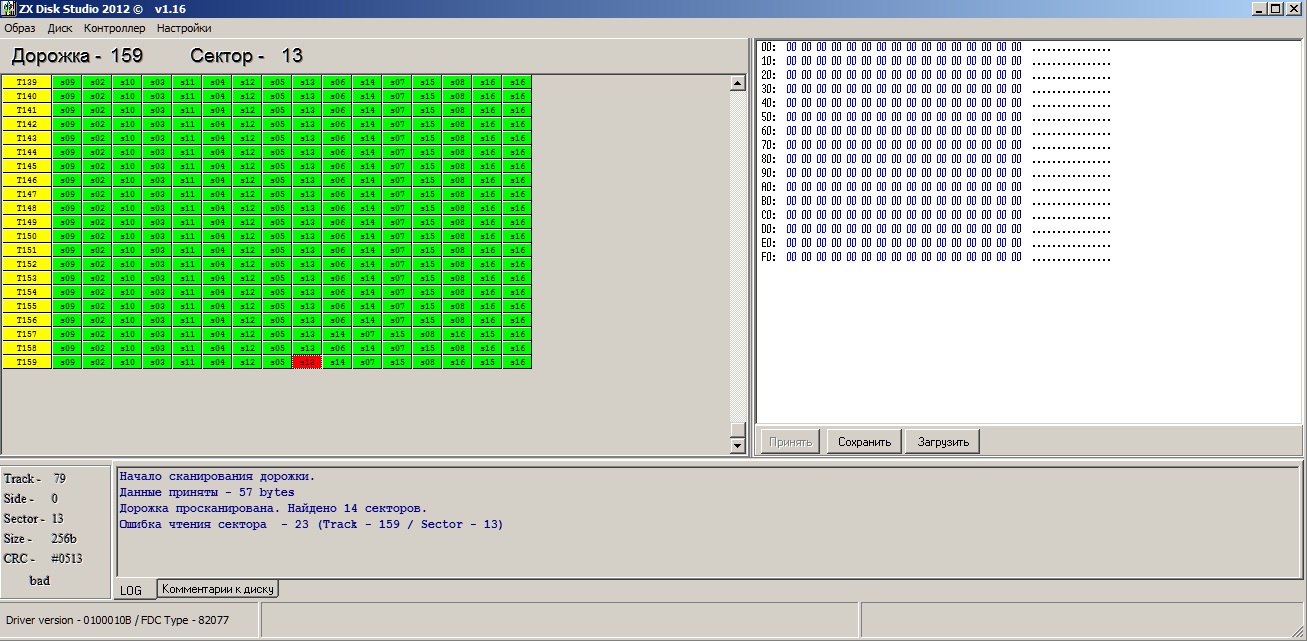This screenshot has width=1307, height=641.
Task: Select sector s14 in row T155
Action: (x=367, y=306)
